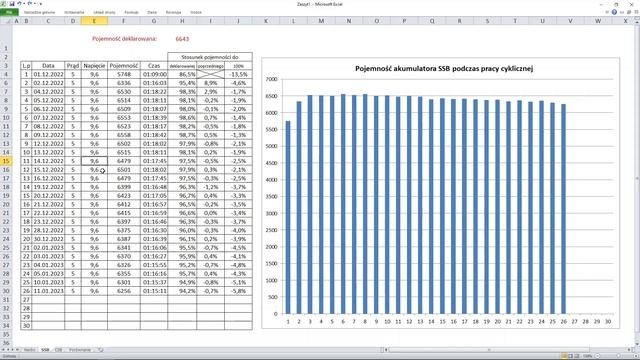
Task: Select percentage cell -13,5%
Action: (238, 74)
